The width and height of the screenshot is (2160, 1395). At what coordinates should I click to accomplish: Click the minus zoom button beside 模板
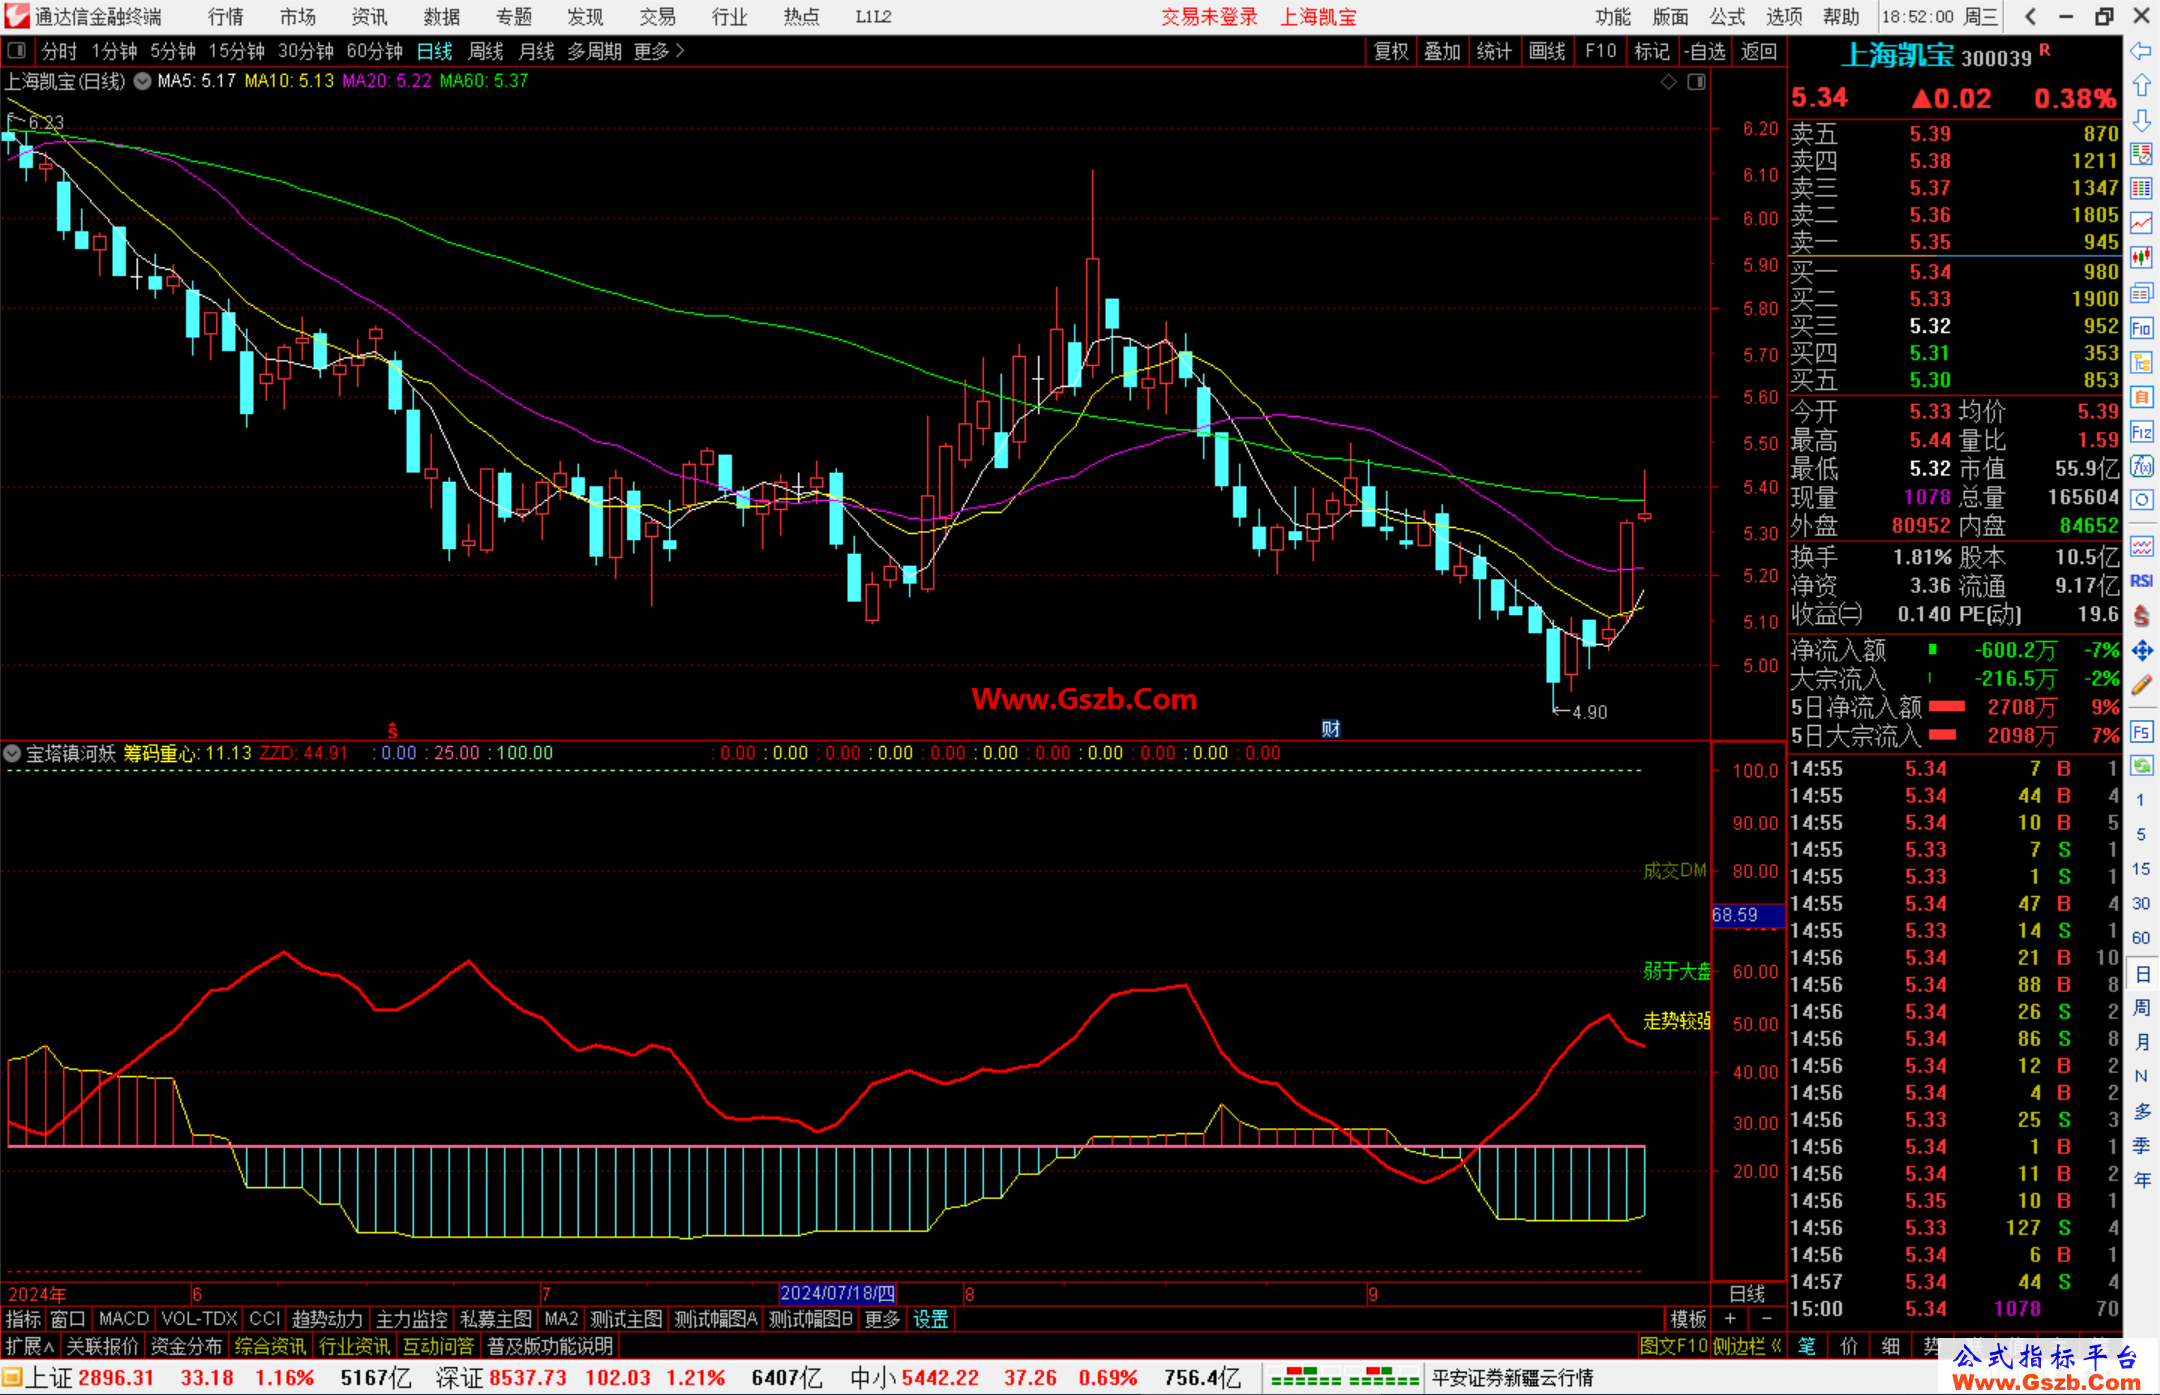1767,1319
